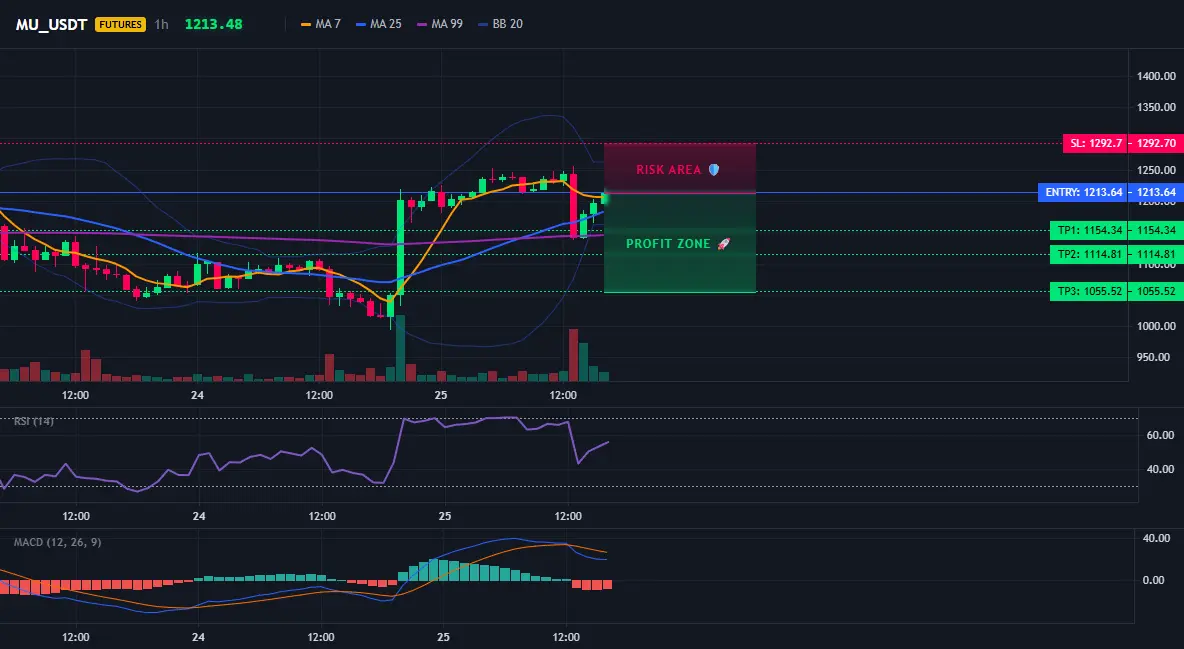Screen dimensions: 1184x649
Task: Toggle the MA 99 legend item
Action: click(439, 24)
